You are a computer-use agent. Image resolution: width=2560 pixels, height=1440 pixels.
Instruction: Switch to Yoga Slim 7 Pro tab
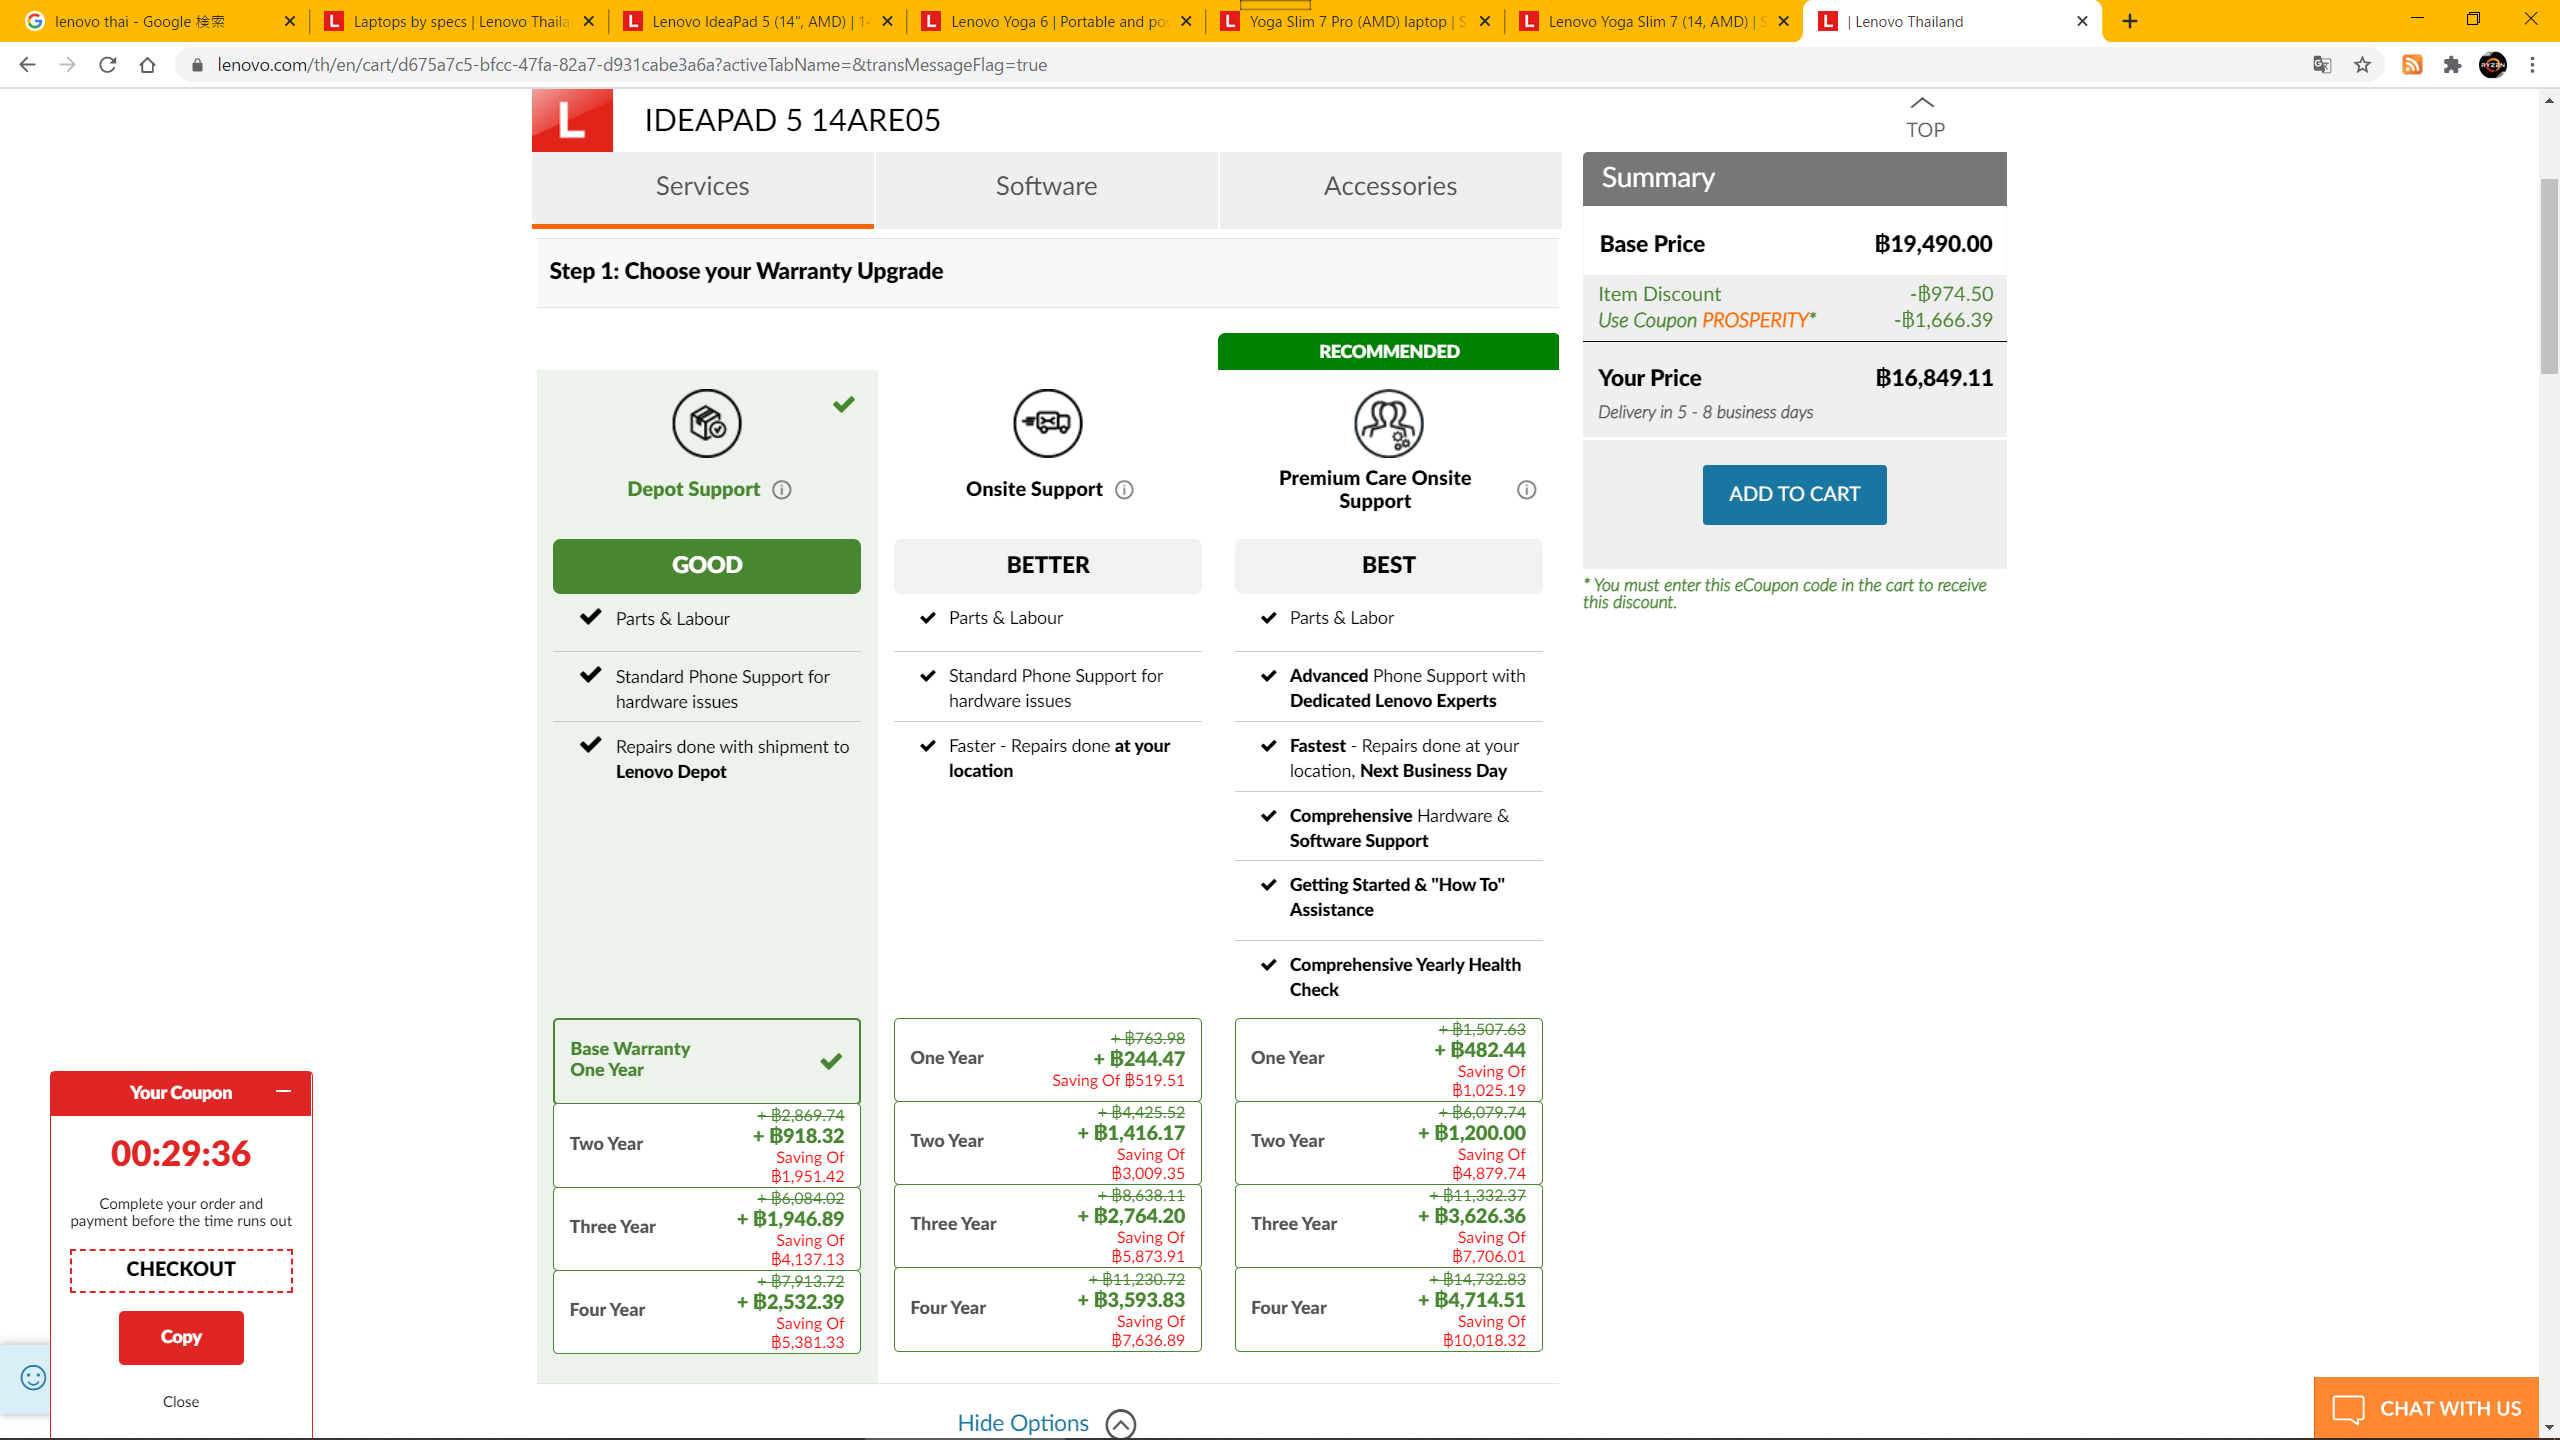point(1355,21)
